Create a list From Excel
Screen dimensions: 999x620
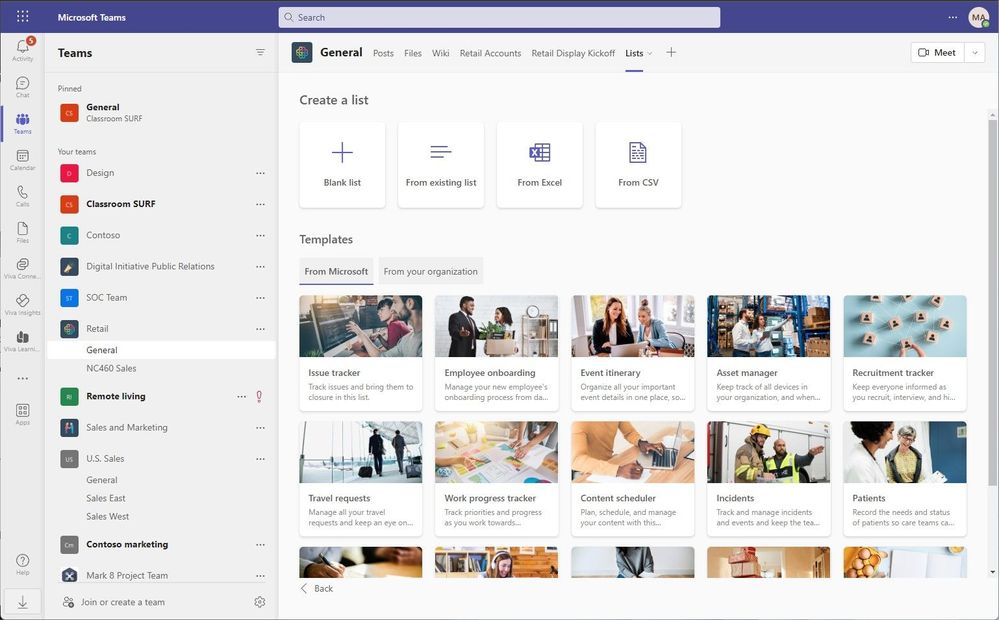540,165
